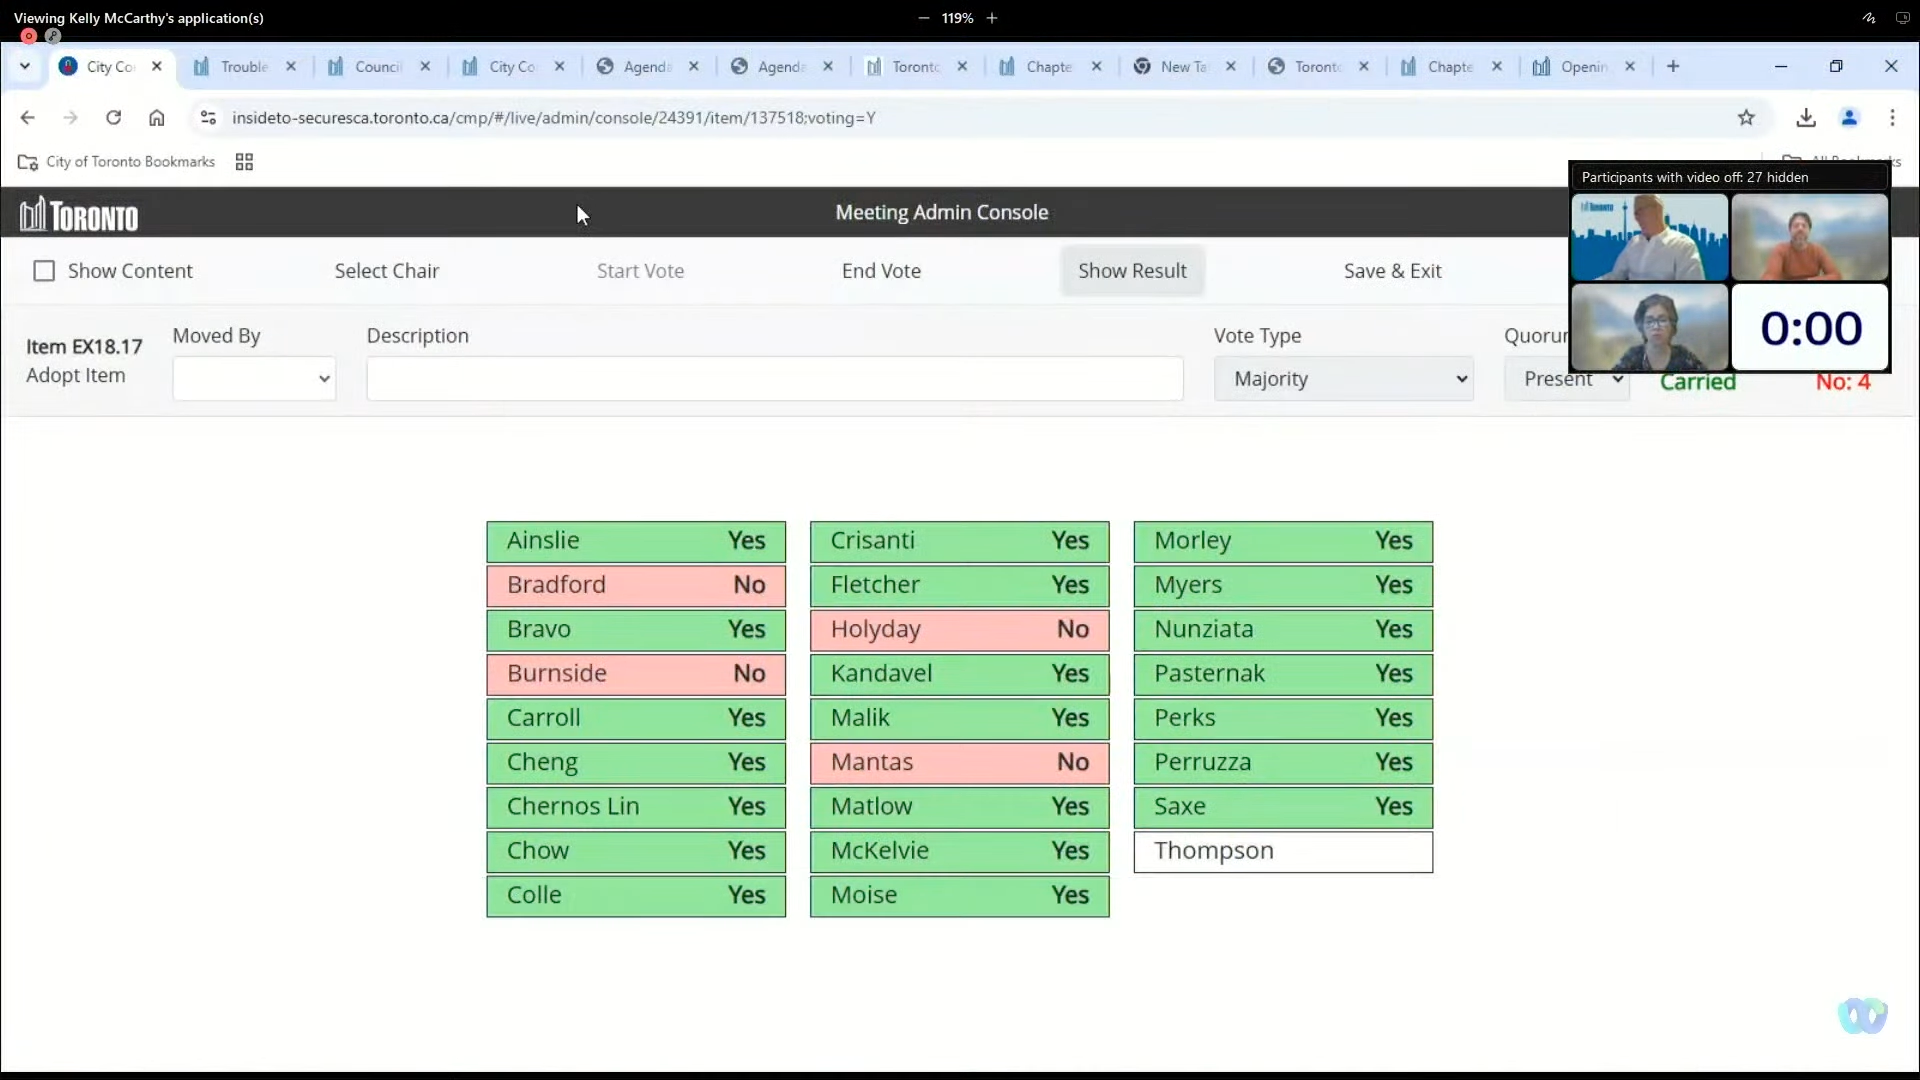Select Holyday's No vote row
Viewport: 1920px width, 1080px height.
[959, 630]
